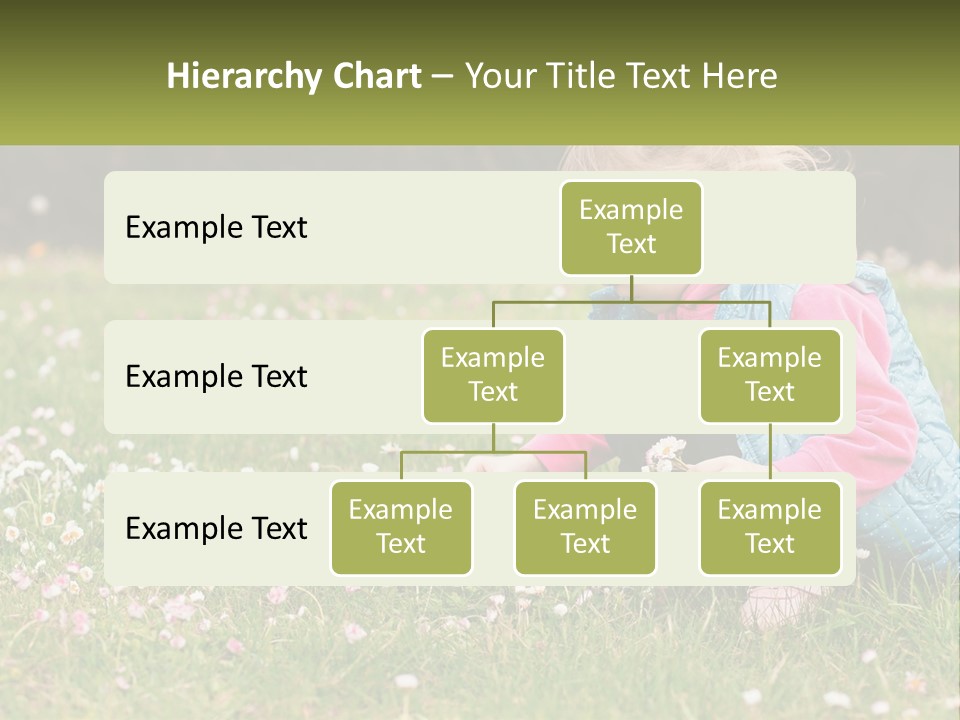The image size is (960, 720).
Task: Select the top-level root hierarchy box
Action: [631, 227]
